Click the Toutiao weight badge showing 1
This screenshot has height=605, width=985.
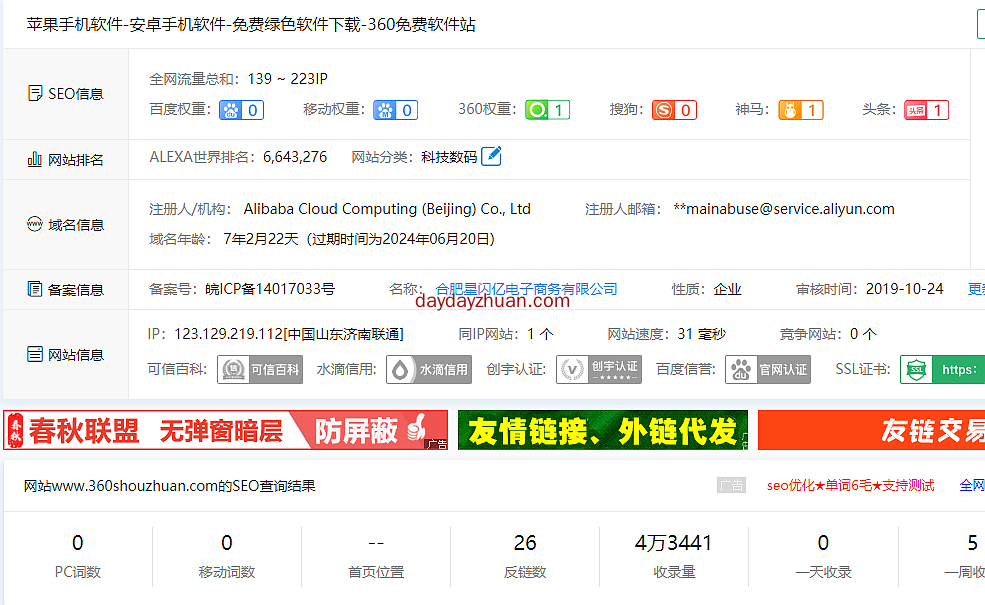click(927, 110)
